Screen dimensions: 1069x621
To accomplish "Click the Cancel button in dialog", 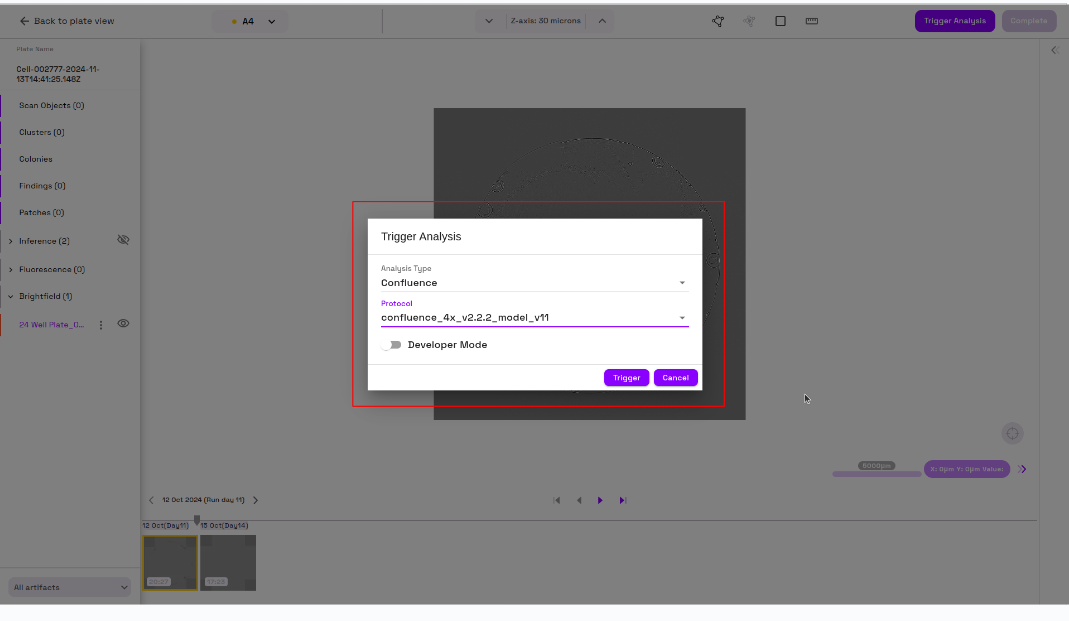I will click(x=675, y=378).
